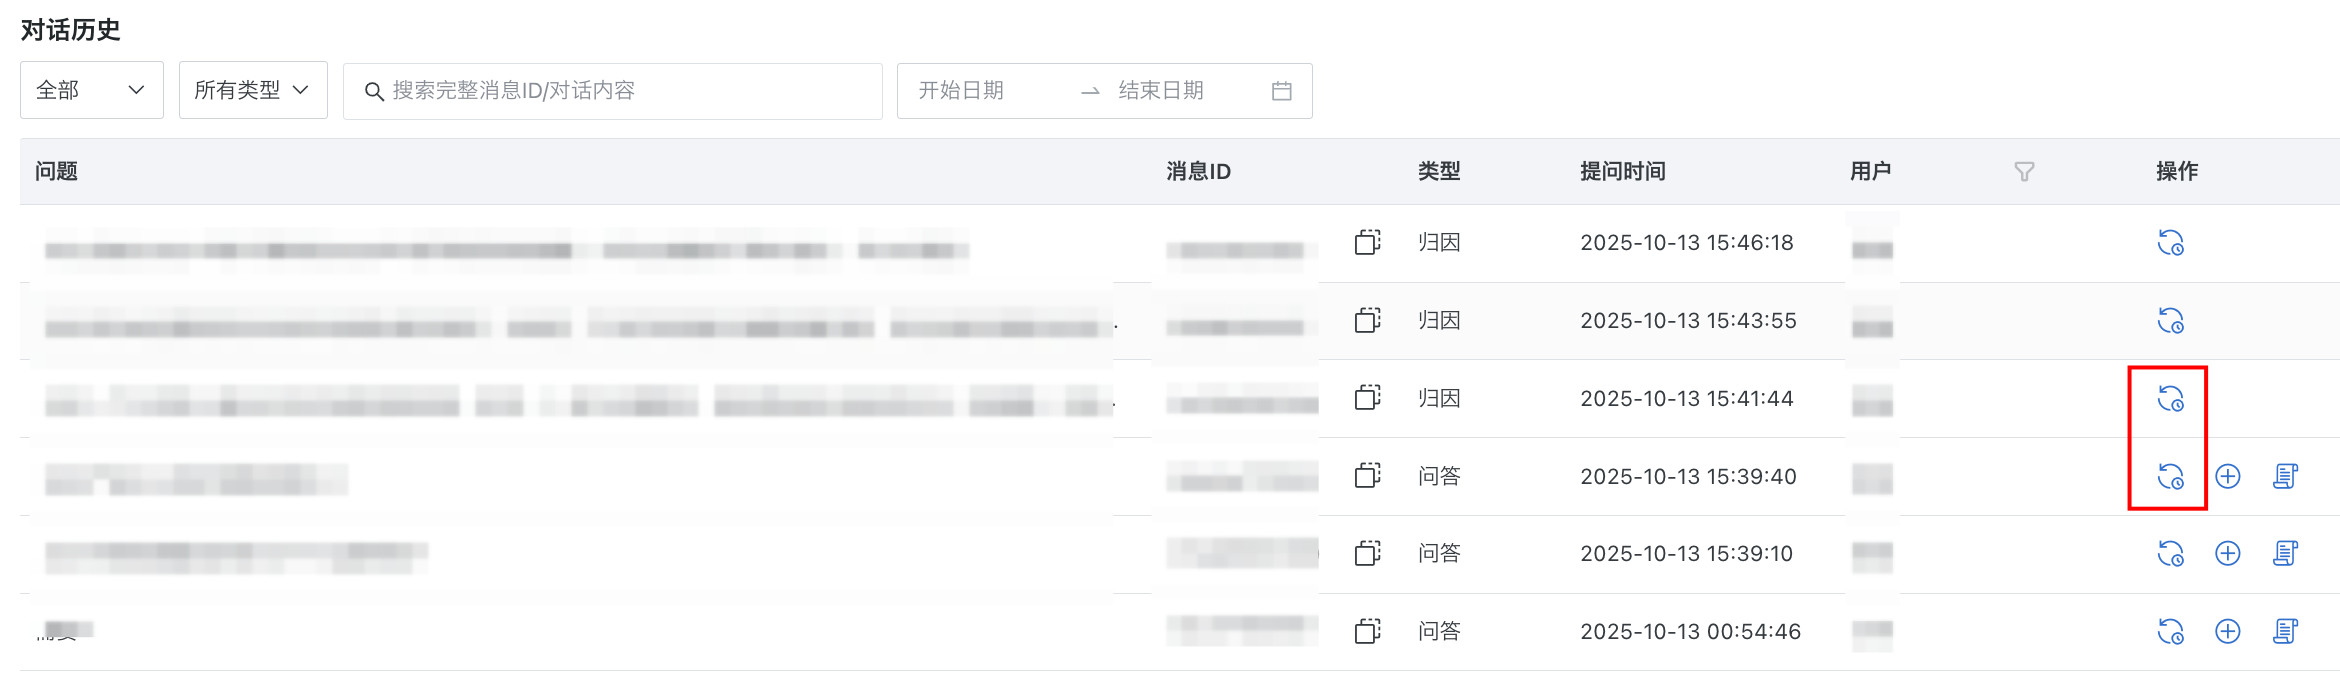Copy message ID for the 15:46:18 row
2340x678 pixels.
pyautogui.click(x=1367, y=242)
